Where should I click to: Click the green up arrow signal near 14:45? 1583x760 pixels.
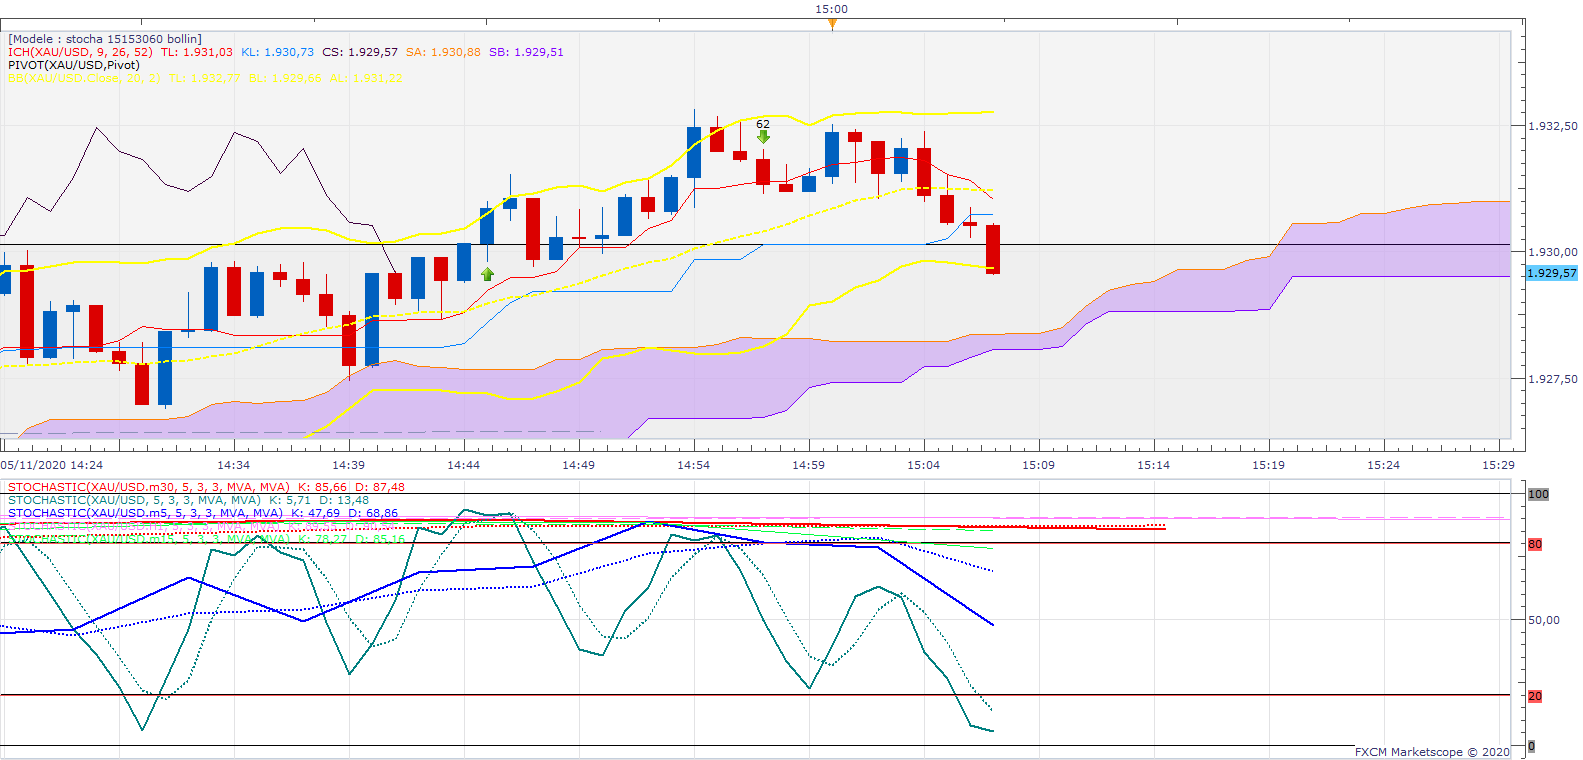tap(487, 274)
